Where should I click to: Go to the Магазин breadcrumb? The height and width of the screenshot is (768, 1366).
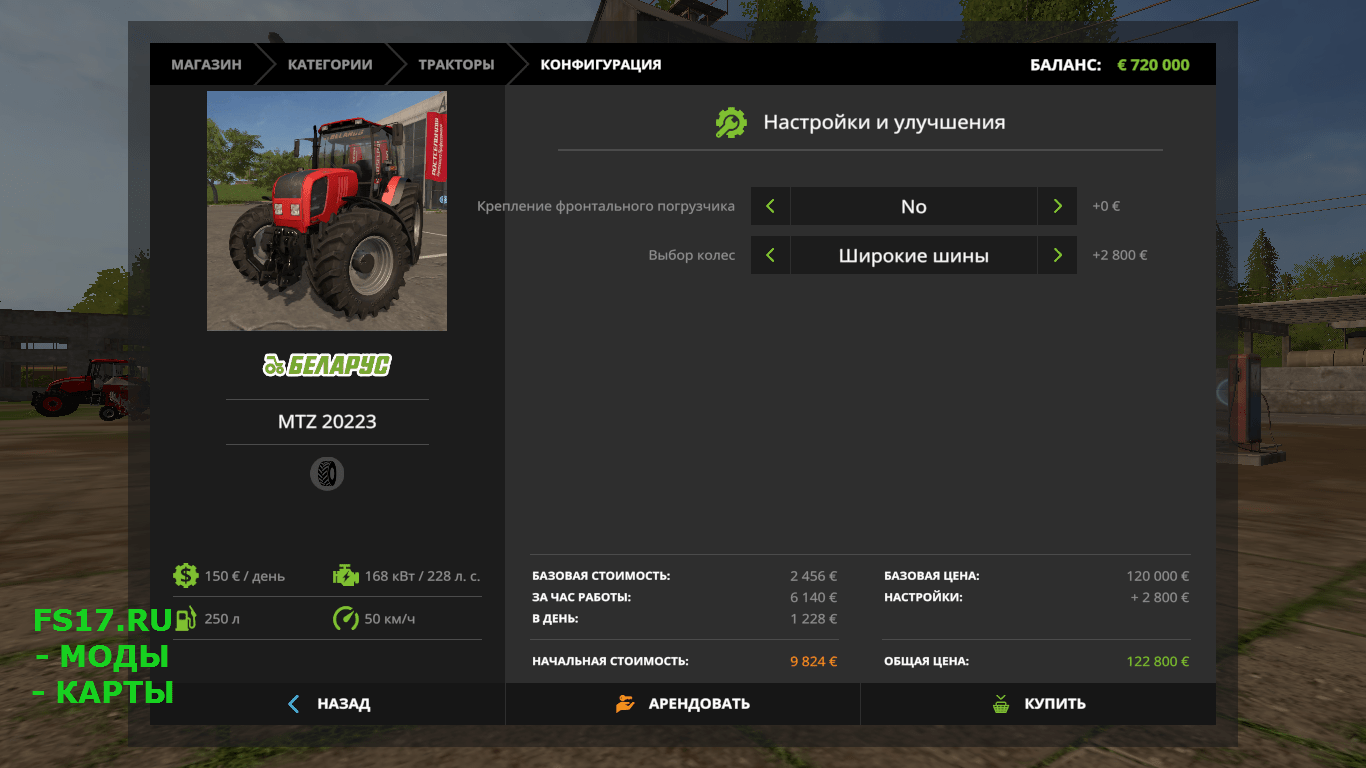[x=206, y=64]
